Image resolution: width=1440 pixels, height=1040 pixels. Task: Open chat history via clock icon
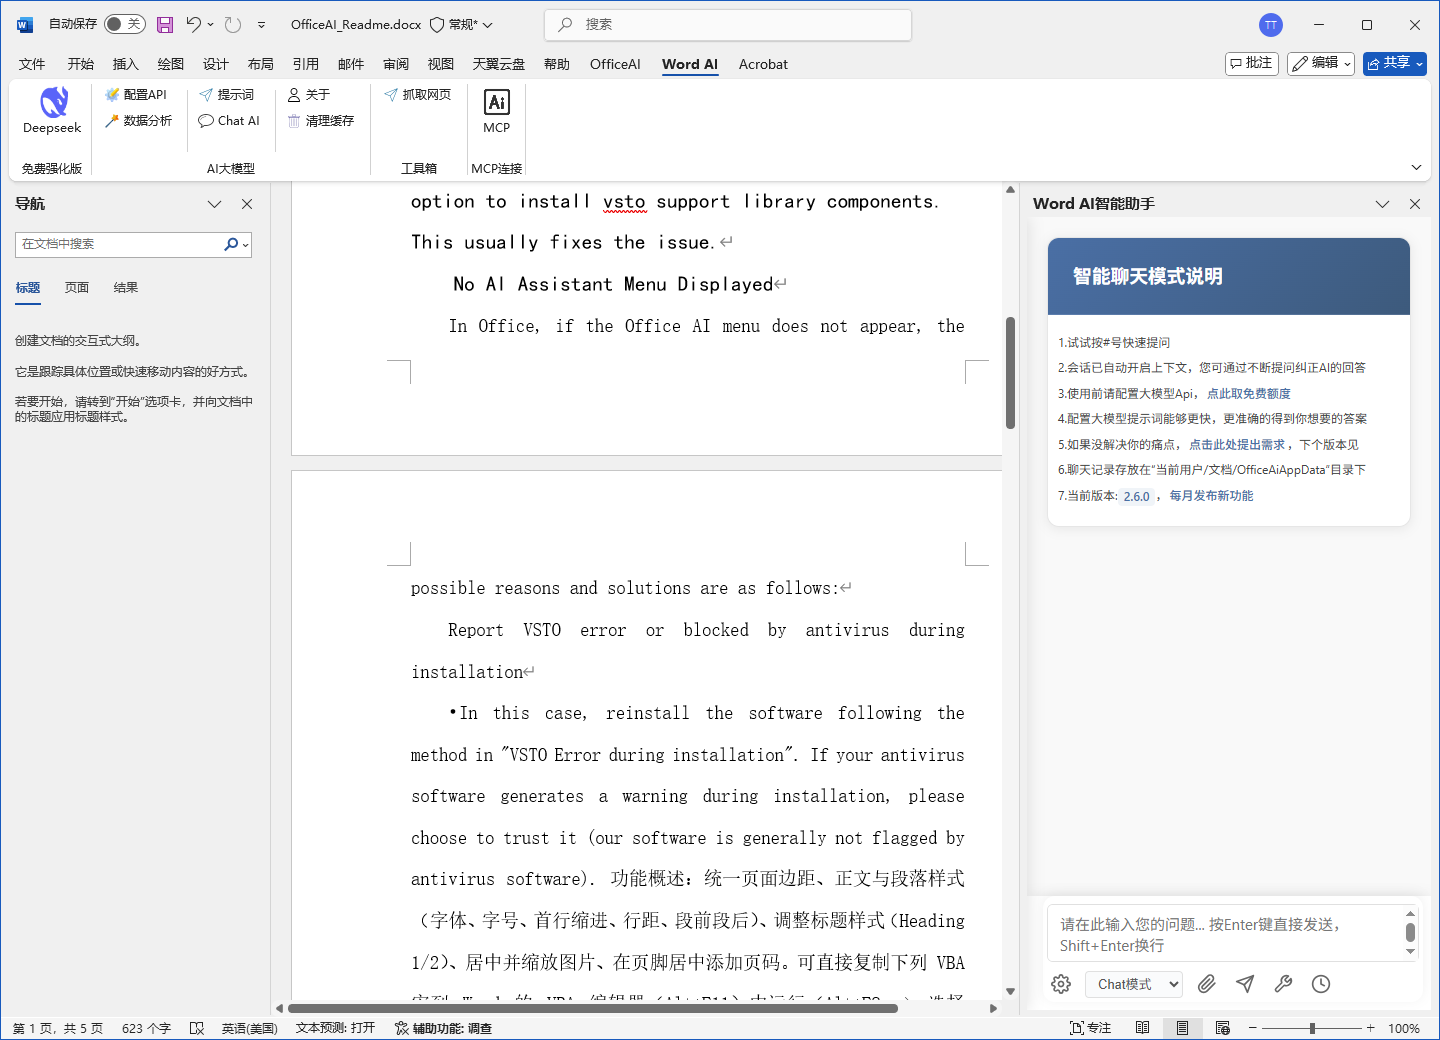1321,984
